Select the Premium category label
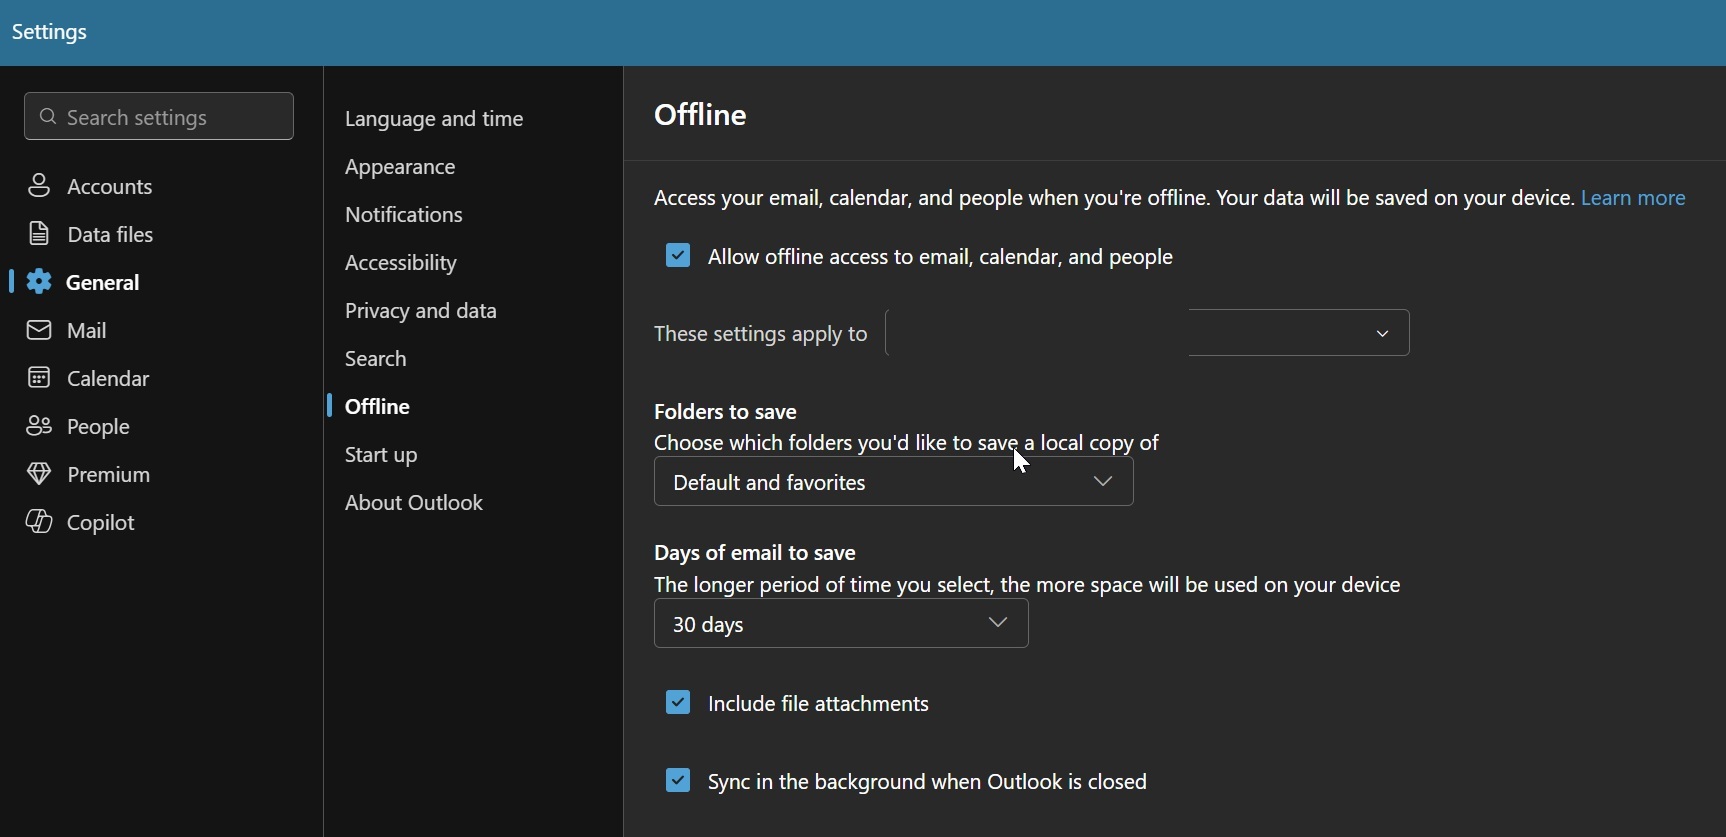The width and height of the screenshot is (1726, 837). [x=109, y=474]
